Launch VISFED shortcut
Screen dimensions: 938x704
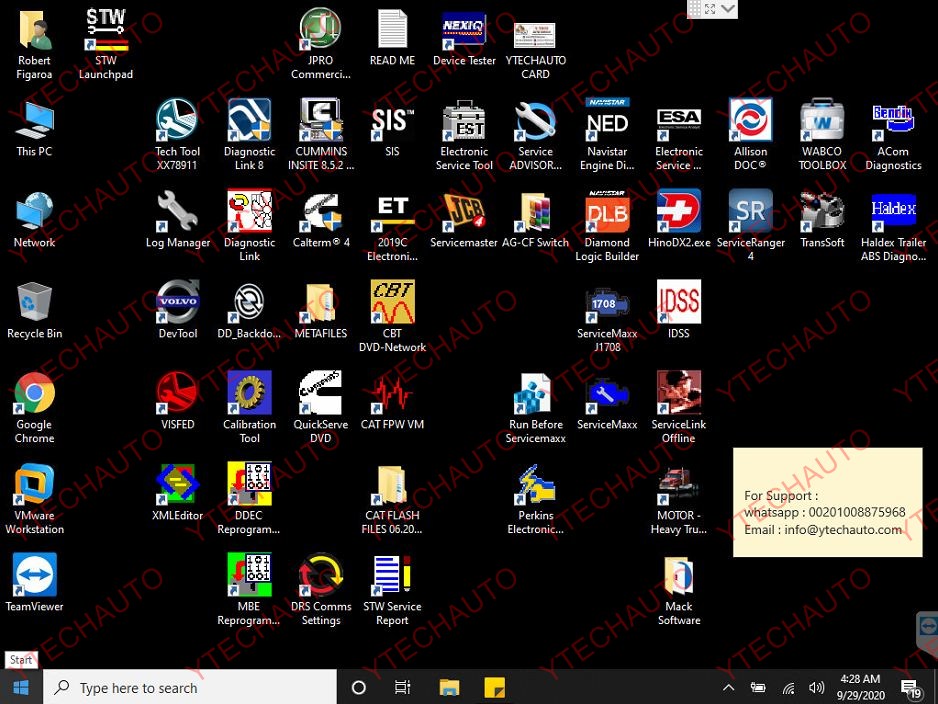pyautogui.click(x=178, y=401)
